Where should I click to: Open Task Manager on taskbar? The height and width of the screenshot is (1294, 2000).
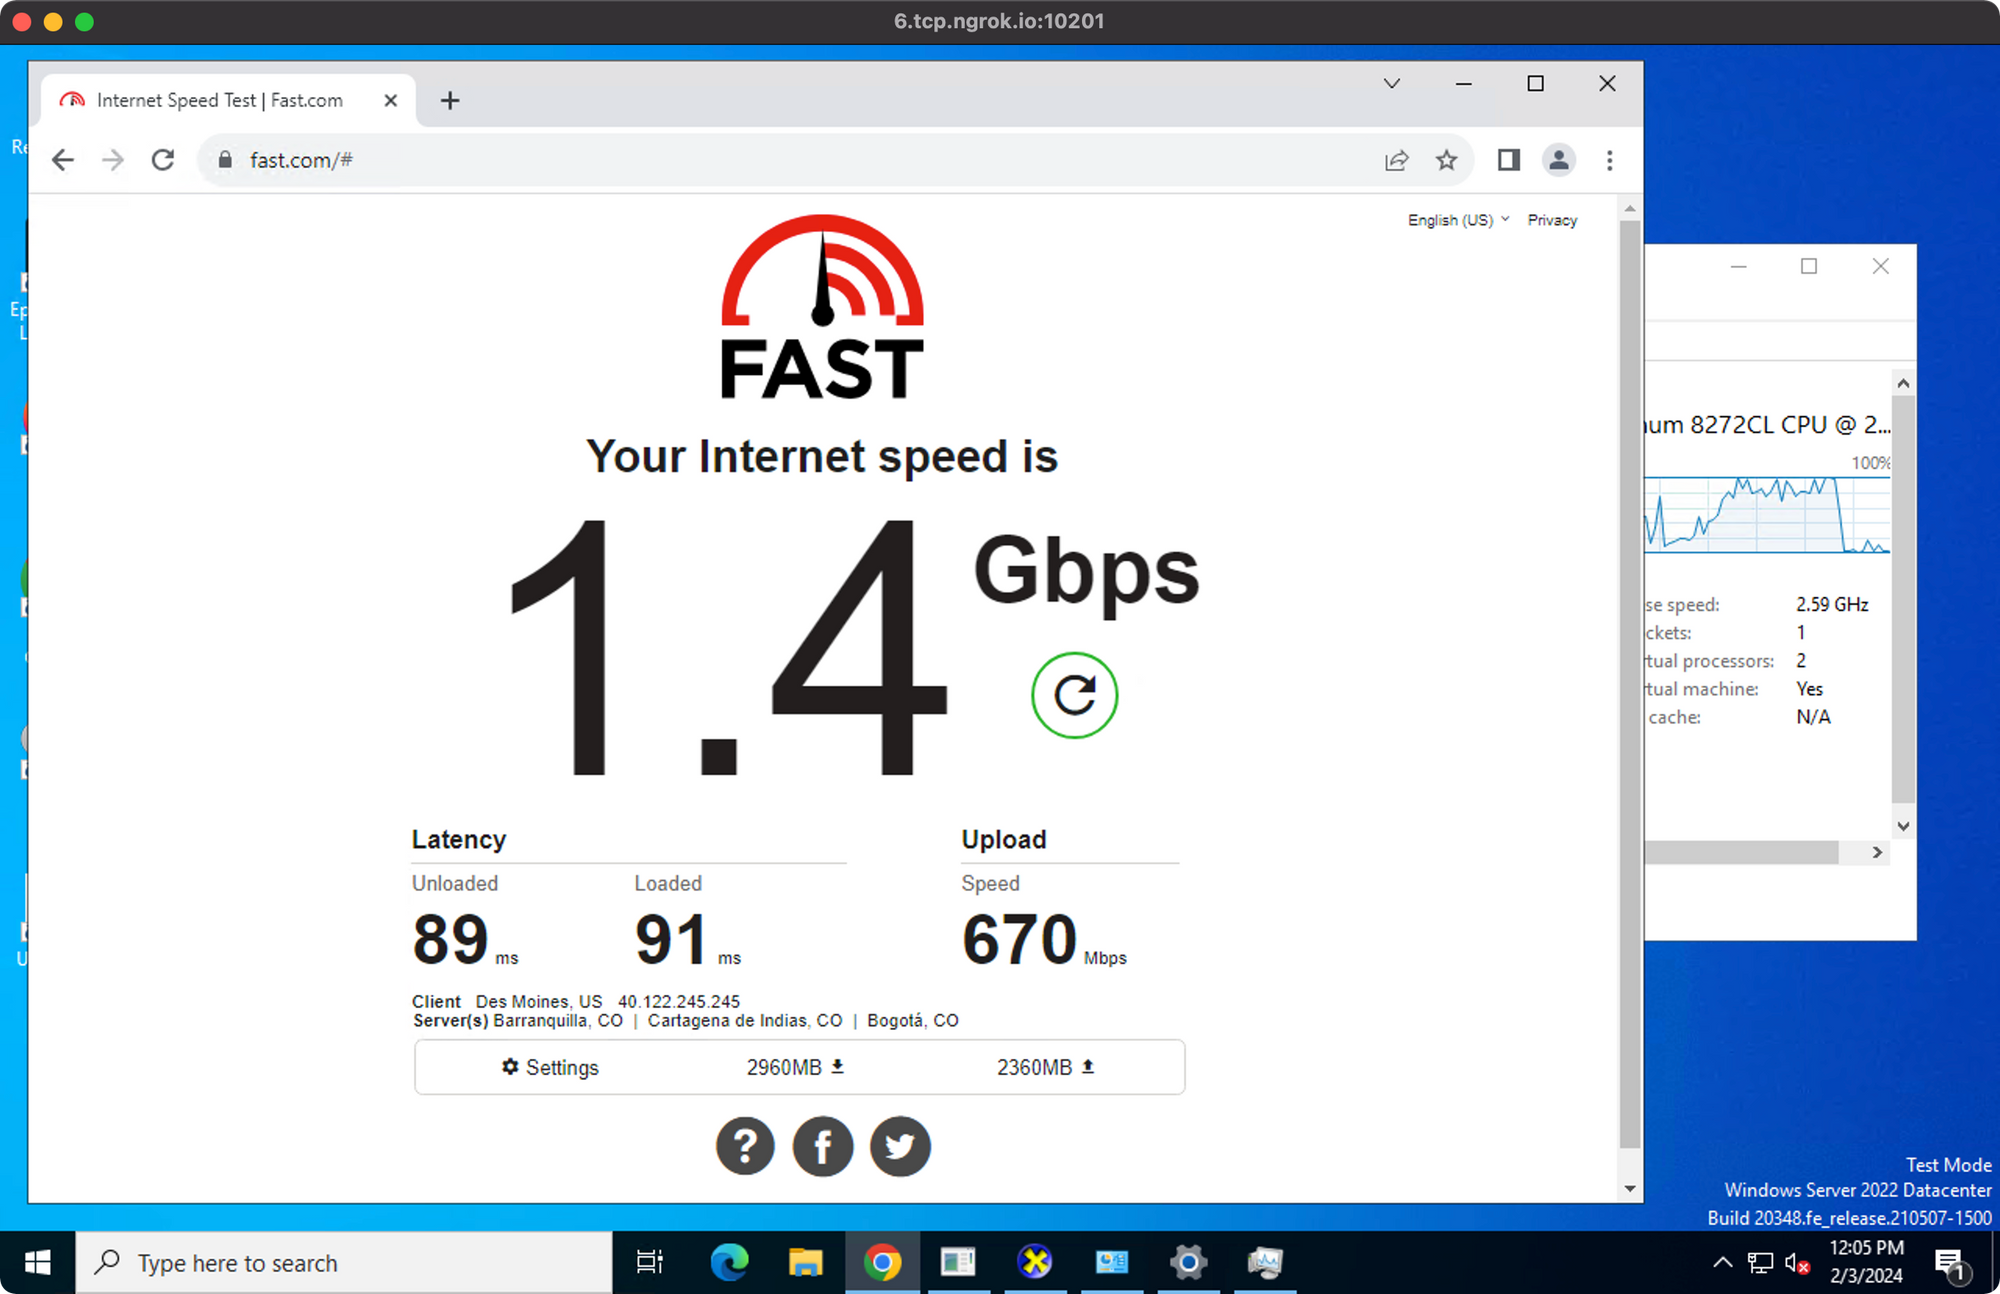(x=1264, y=1263)
